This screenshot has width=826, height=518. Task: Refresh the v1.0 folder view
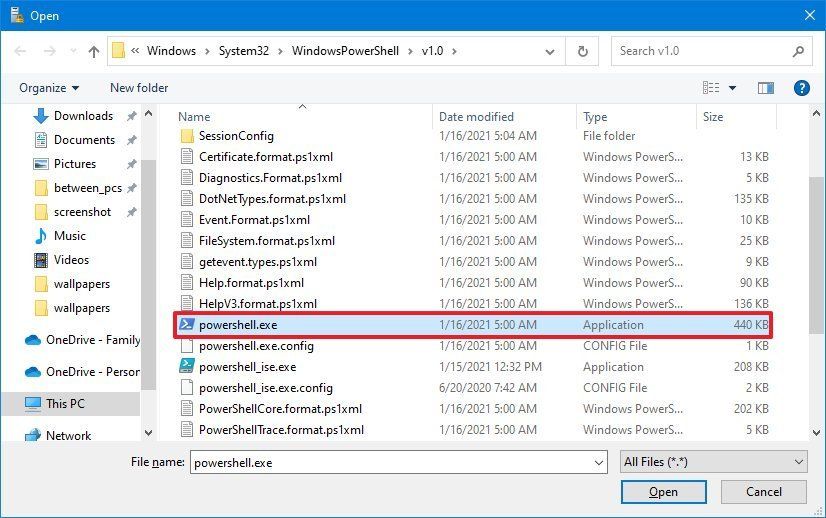(x=582, y=51)
